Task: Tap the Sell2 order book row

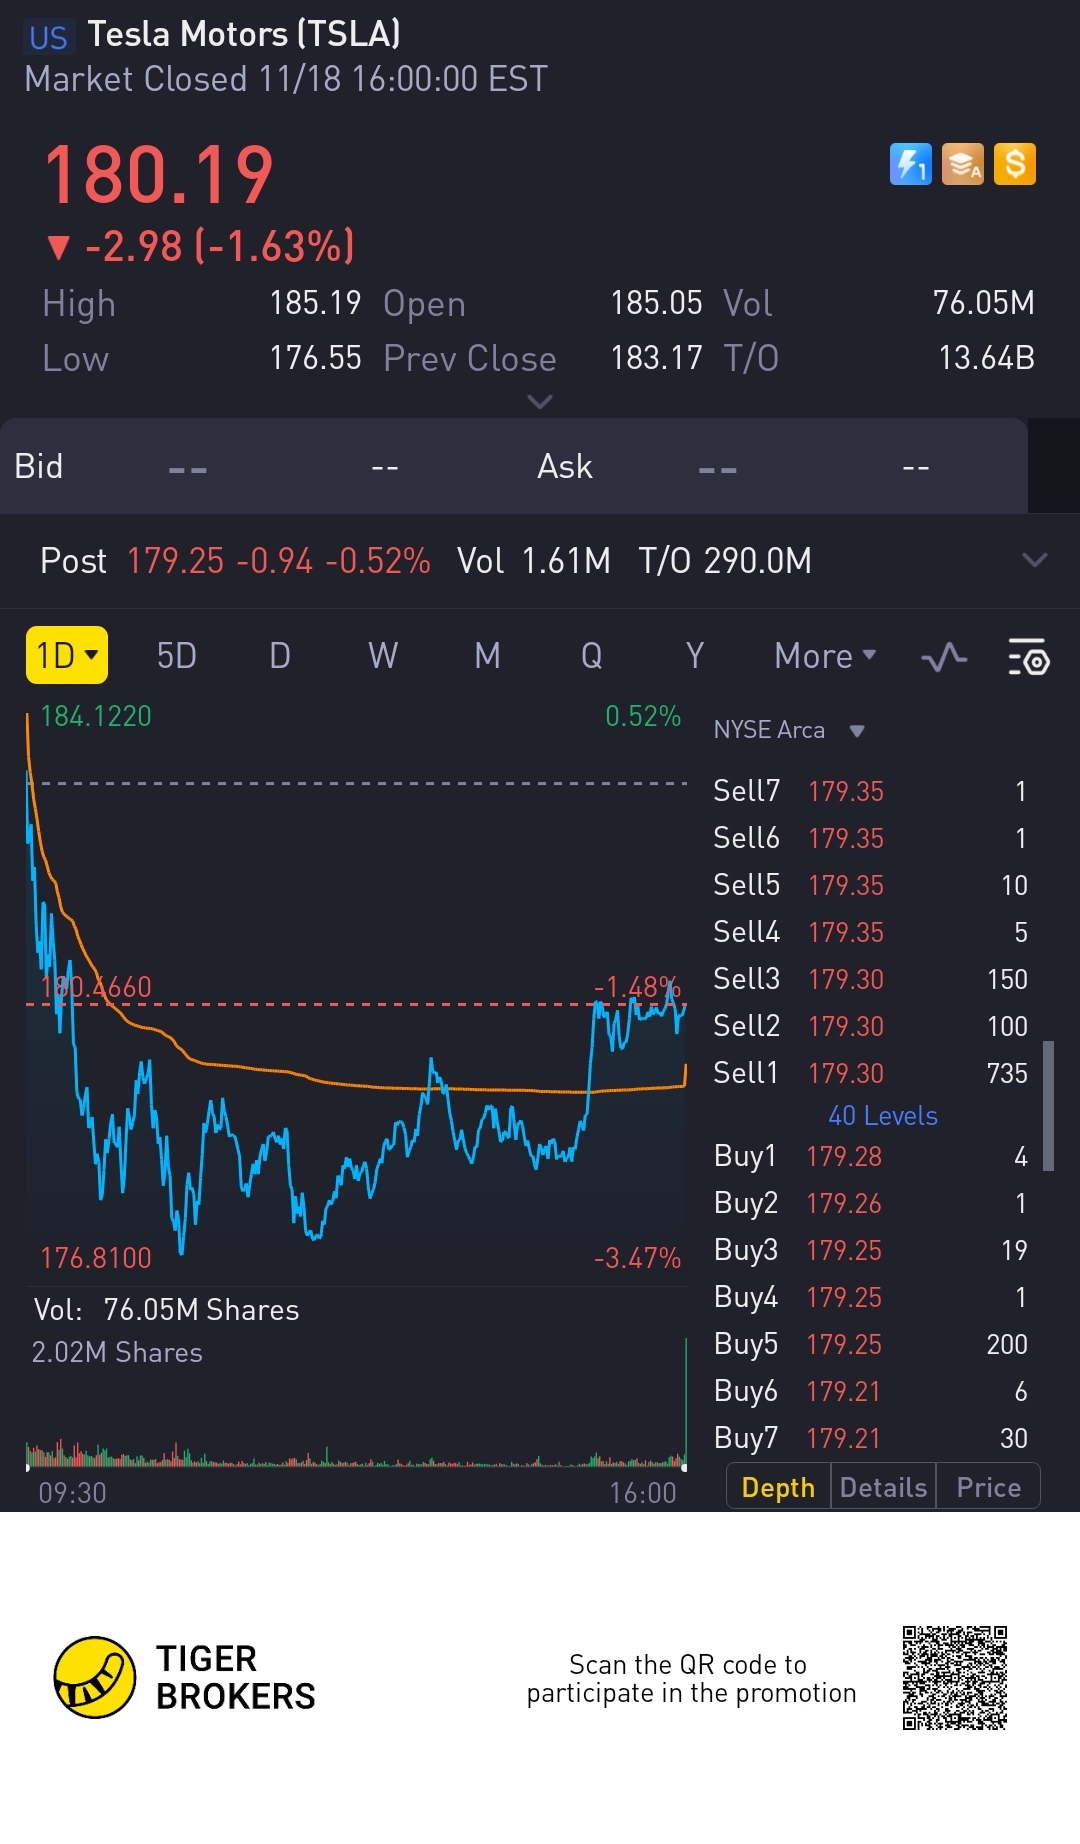Action: 870,1026
